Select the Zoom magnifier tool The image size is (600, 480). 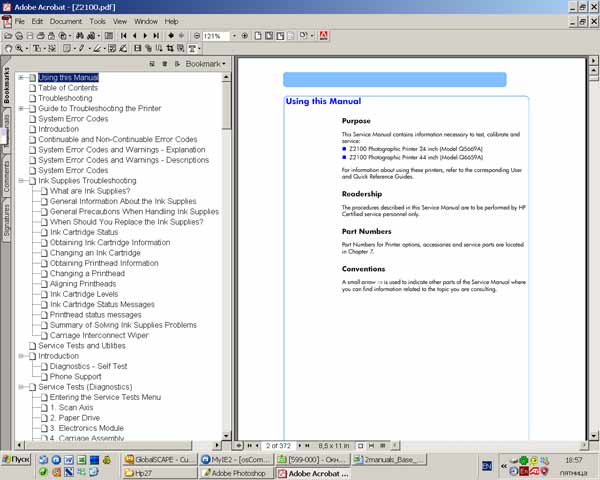pos(19,49)
